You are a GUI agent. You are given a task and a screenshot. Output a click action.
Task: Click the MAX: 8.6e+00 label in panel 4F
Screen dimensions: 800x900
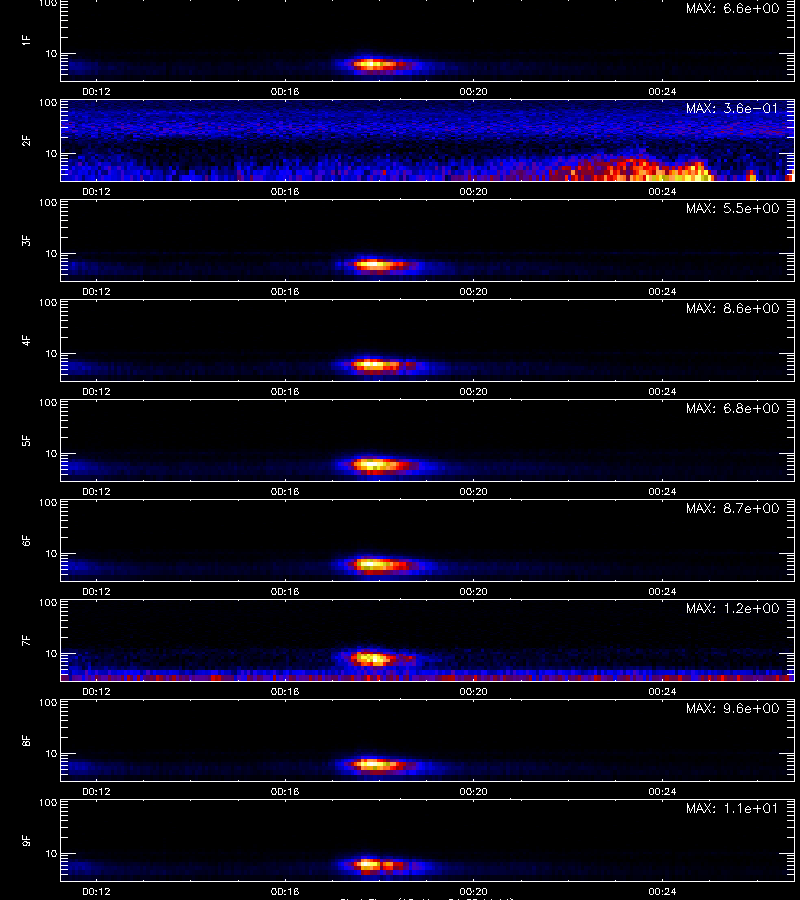[x=732, y=308]
